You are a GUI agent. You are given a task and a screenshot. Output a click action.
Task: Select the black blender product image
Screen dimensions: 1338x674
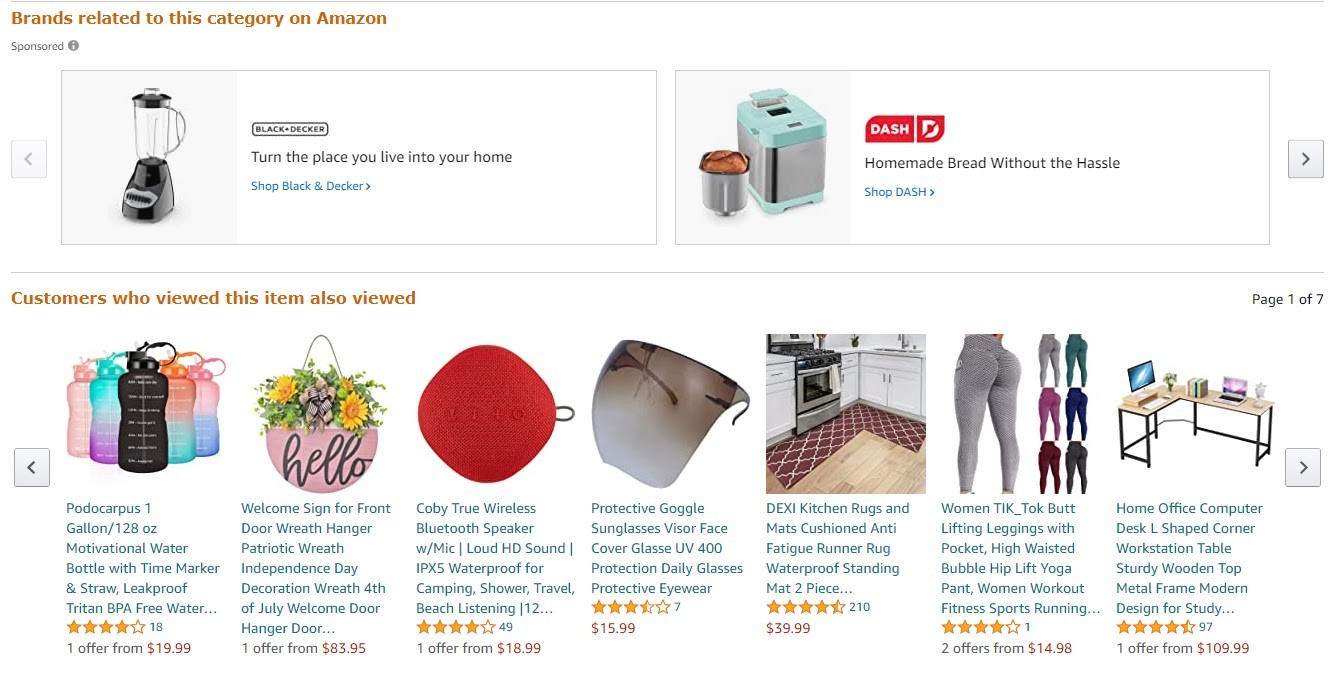150,157
